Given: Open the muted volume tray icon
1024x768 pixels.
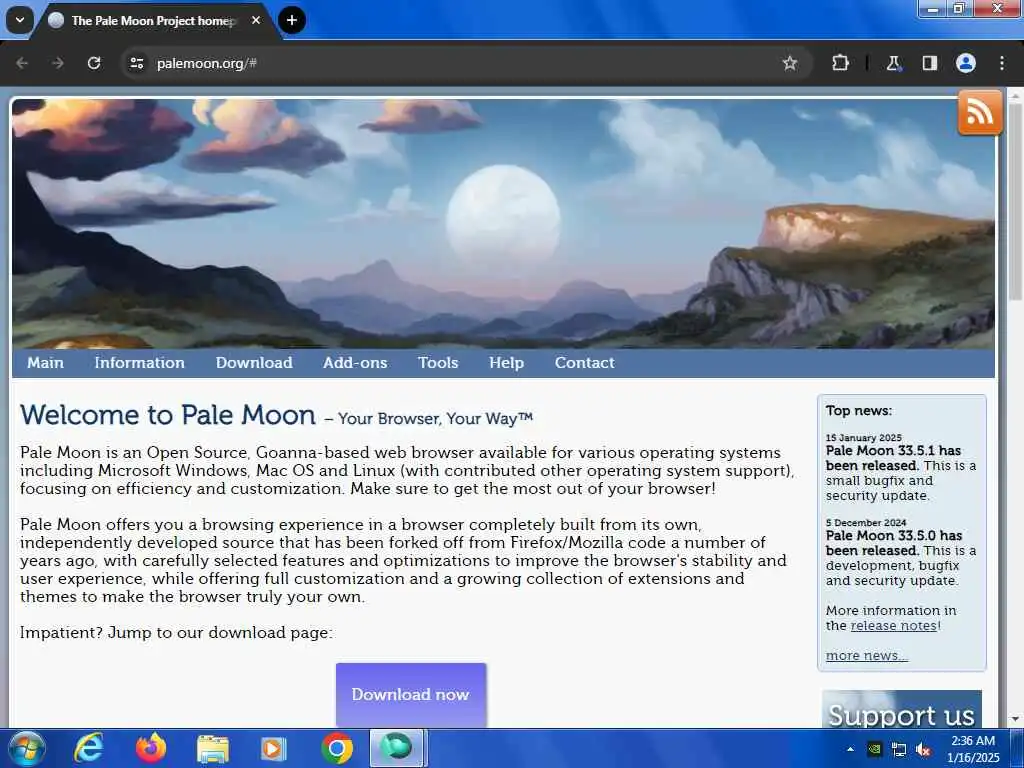Looking at the screenshot, I should point(923,749).
